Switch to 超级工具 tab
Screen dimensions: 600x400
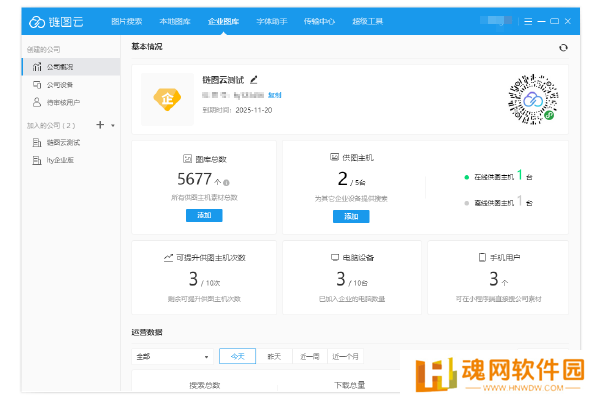point(368,21)
